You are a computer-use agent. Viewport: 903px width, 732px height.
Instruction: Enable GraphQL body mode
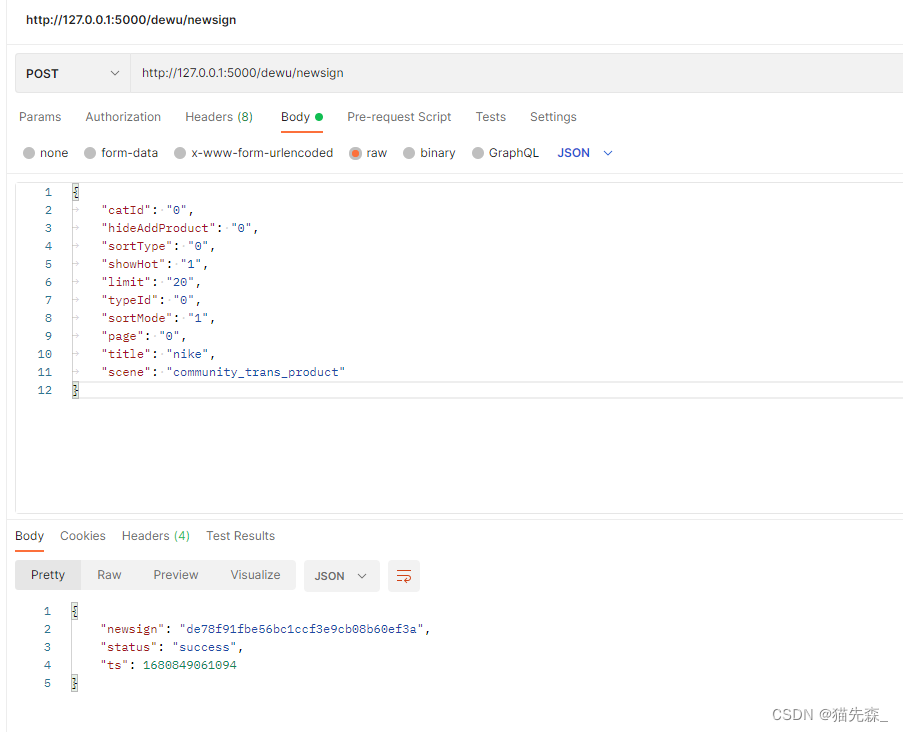point(505,152)
